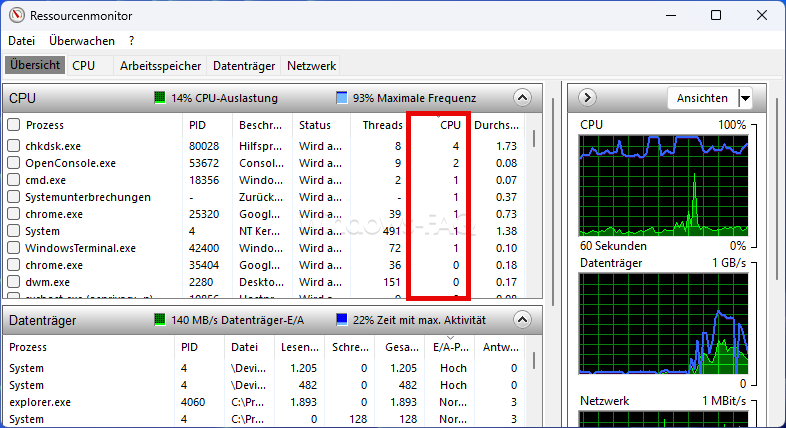Check chrome.exe PID 25320 checkbox
Screen dimensions: 786x428
[14, 214]
